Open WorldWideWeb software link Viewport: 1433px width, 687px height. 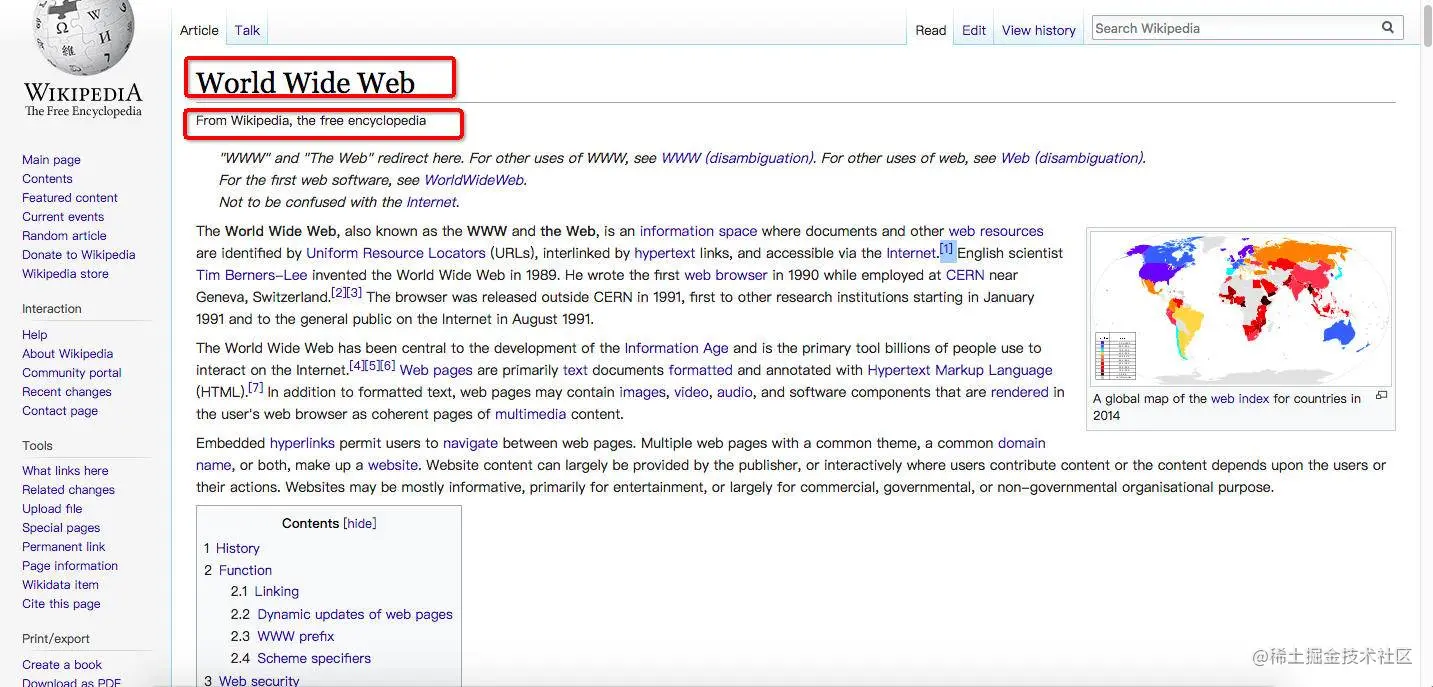(474, 180)
